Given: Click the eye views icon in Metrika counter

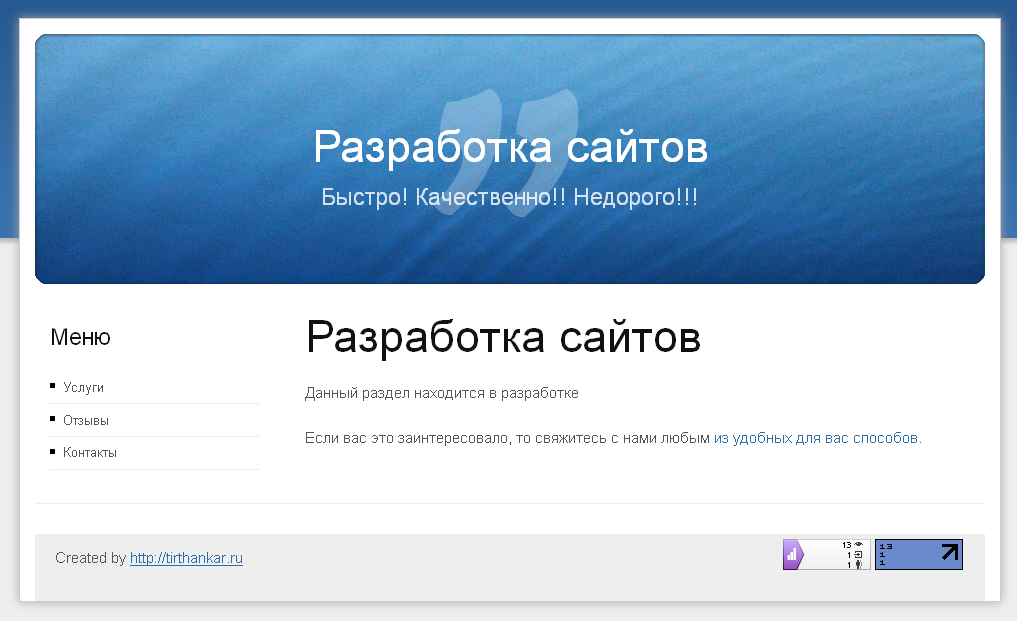Looking at the screenshot, I should (x=858, y=545).
